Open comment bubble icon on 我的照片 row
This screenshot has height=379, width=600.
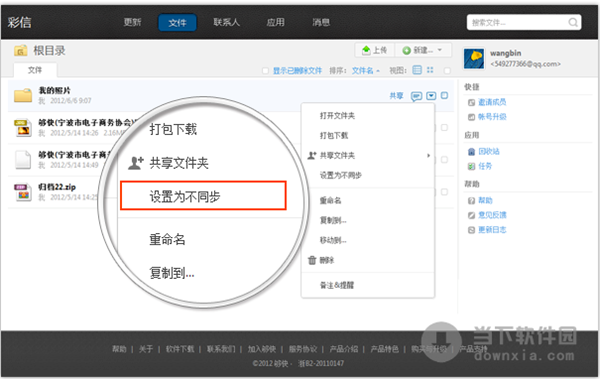[x=416, y=96]
